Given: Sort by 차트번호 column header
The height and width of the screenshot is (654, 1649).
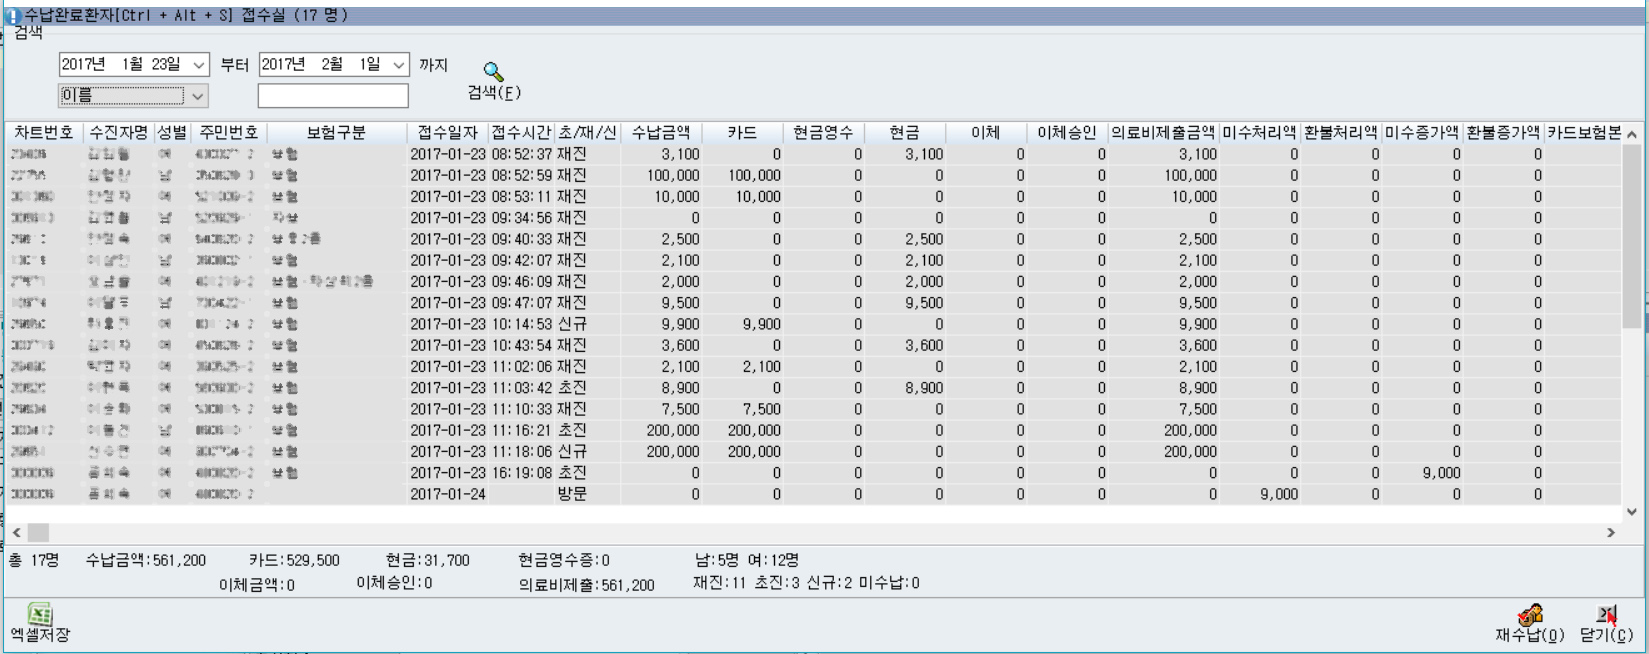Looking at the screenshot, I should point(44,133).
